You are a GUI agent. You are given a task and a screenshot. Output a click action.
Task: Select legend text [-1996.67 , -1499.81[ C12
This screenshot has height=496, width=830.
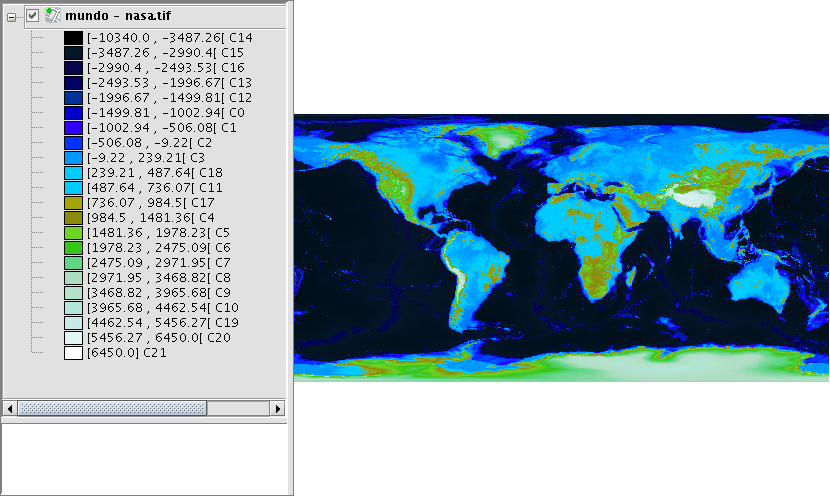[169, 98]
